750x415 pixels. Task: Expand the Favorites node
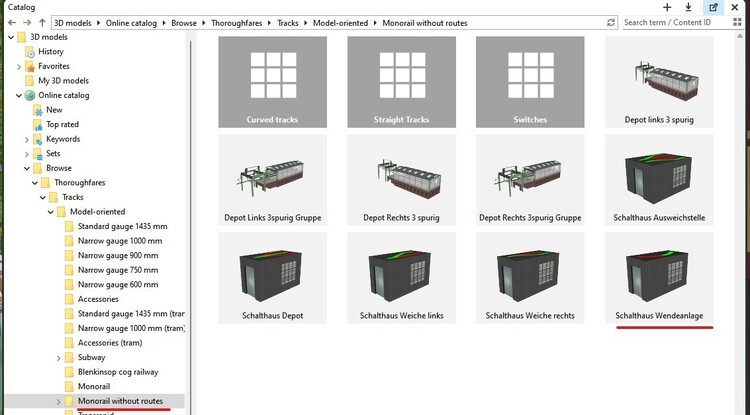tap(19, 66)
